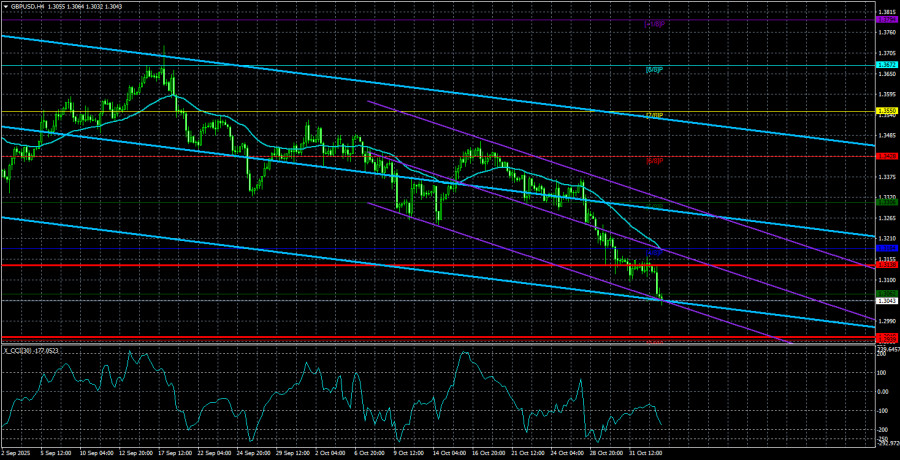Screen dimensions: 900x460
Task: Select the latest candlestick near 1.3043
Action: pyautogui.click(x=662, y=297)
